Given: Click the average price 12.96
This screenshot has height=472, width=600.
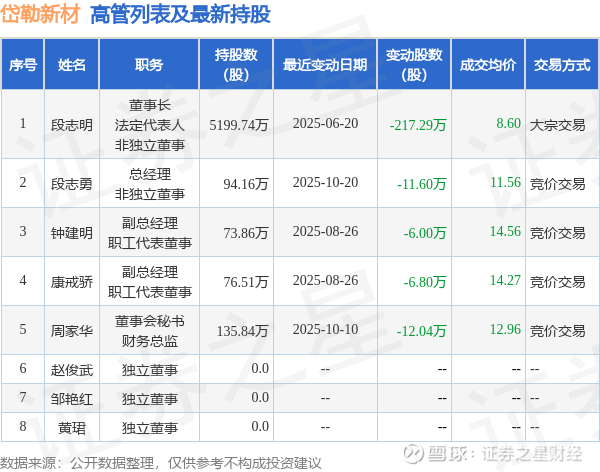Looking at the screenshot, I should (505, 329).
